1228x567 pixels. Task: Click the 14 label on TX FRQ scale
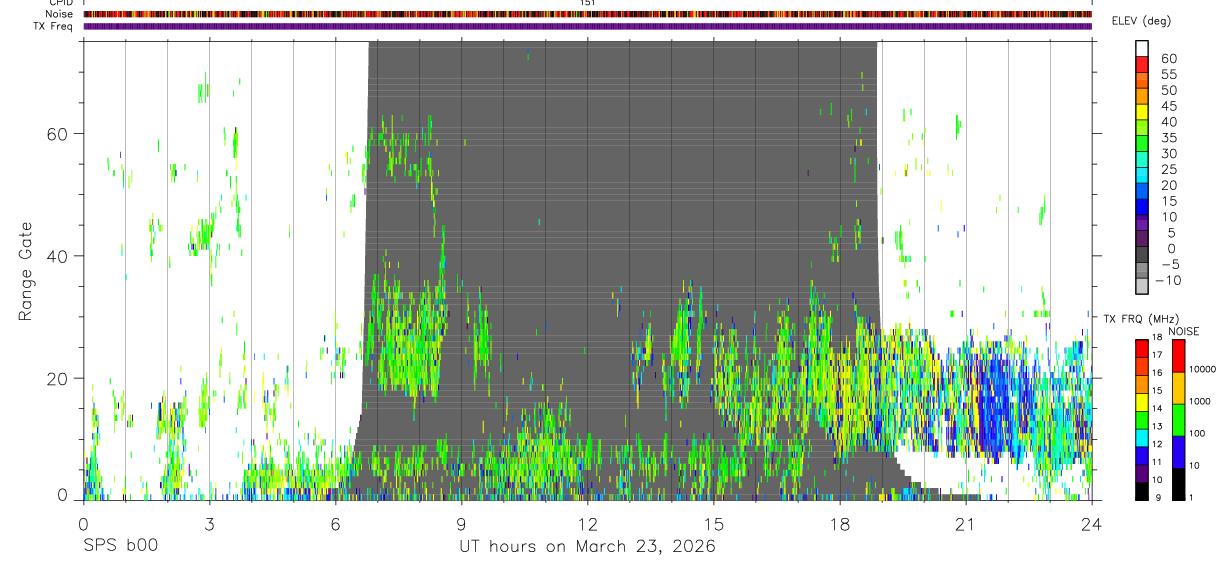(x=1156, y=409)
